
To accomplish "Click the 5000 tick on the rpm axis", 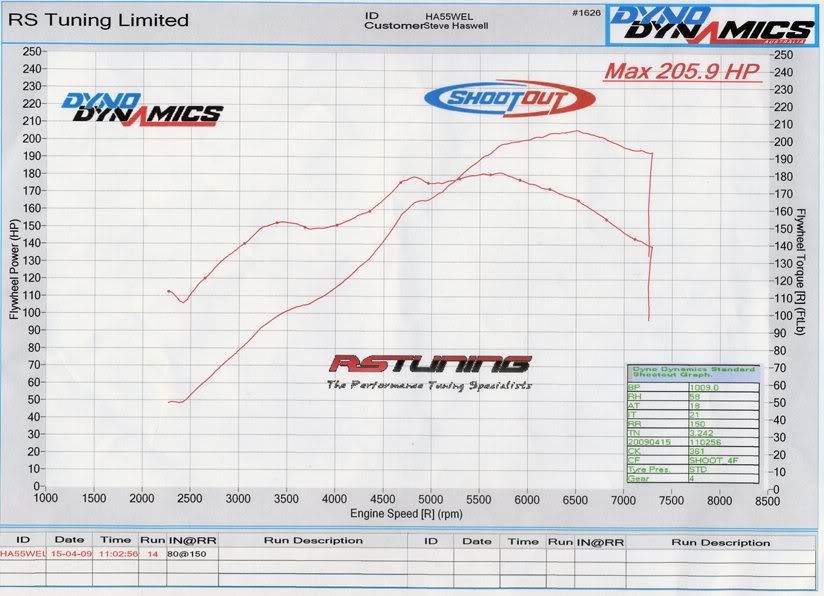I will click(x=431, y=498).
